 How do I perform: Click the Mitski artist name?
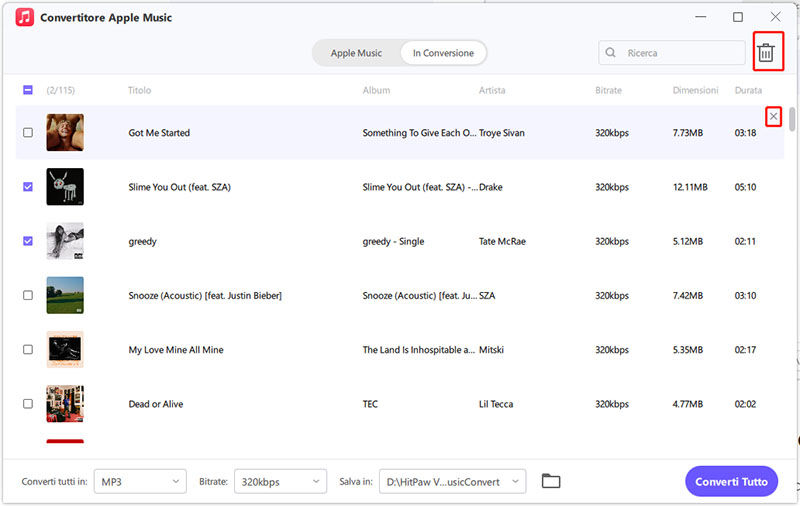tap(491, 350)
